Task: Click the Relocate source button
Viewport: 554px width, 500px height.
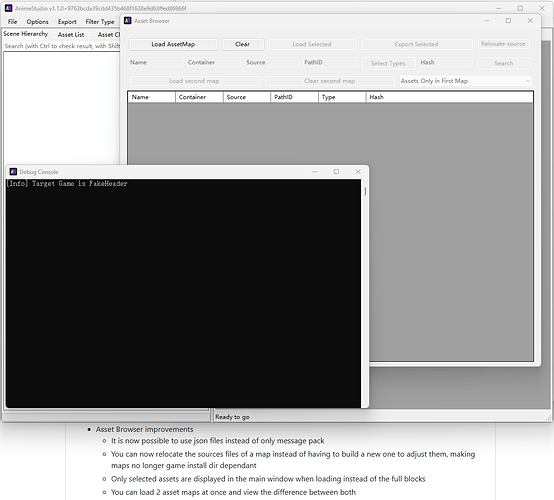Action: pos(503,44)
